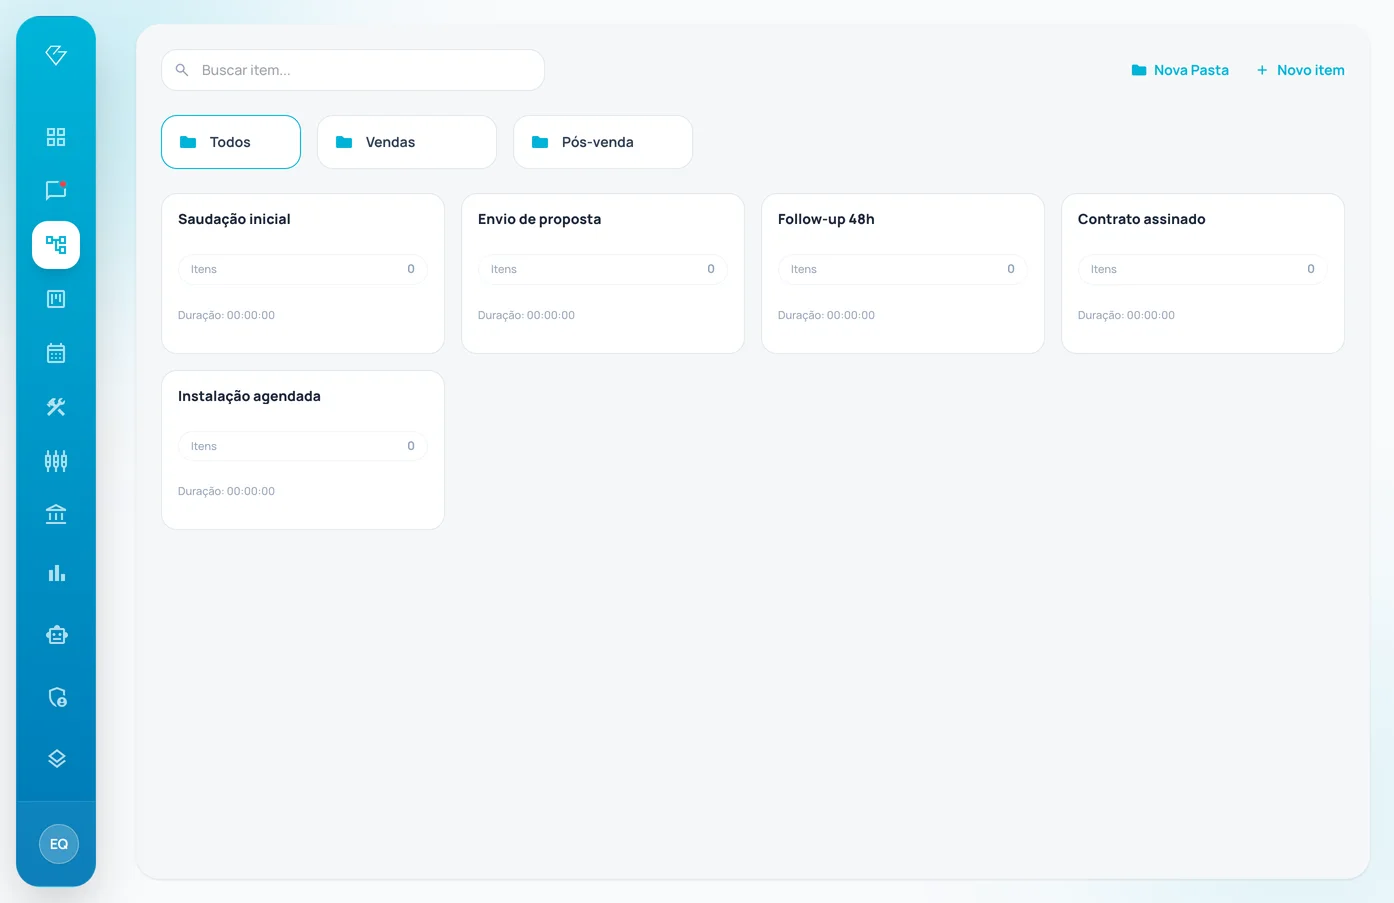Viewport: 1394px width, 903px height.
Task: Open the tools wrench-and-hammer sidebar icon
Action: pyautogui.click(x=56, y=407)
